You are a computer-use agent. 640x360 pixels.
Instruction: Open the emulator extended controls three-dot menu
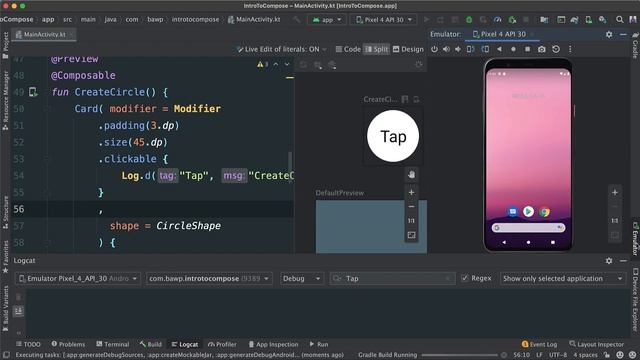570,49
